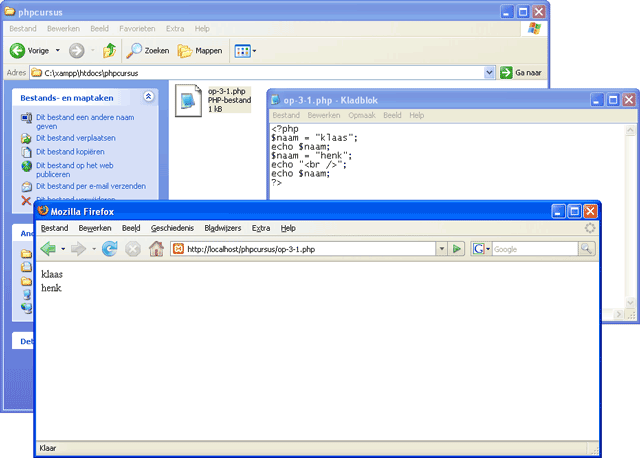Click the Google search input box
Image resolution: width=640 pixels, height=458 pixels.
coord(535,249)
